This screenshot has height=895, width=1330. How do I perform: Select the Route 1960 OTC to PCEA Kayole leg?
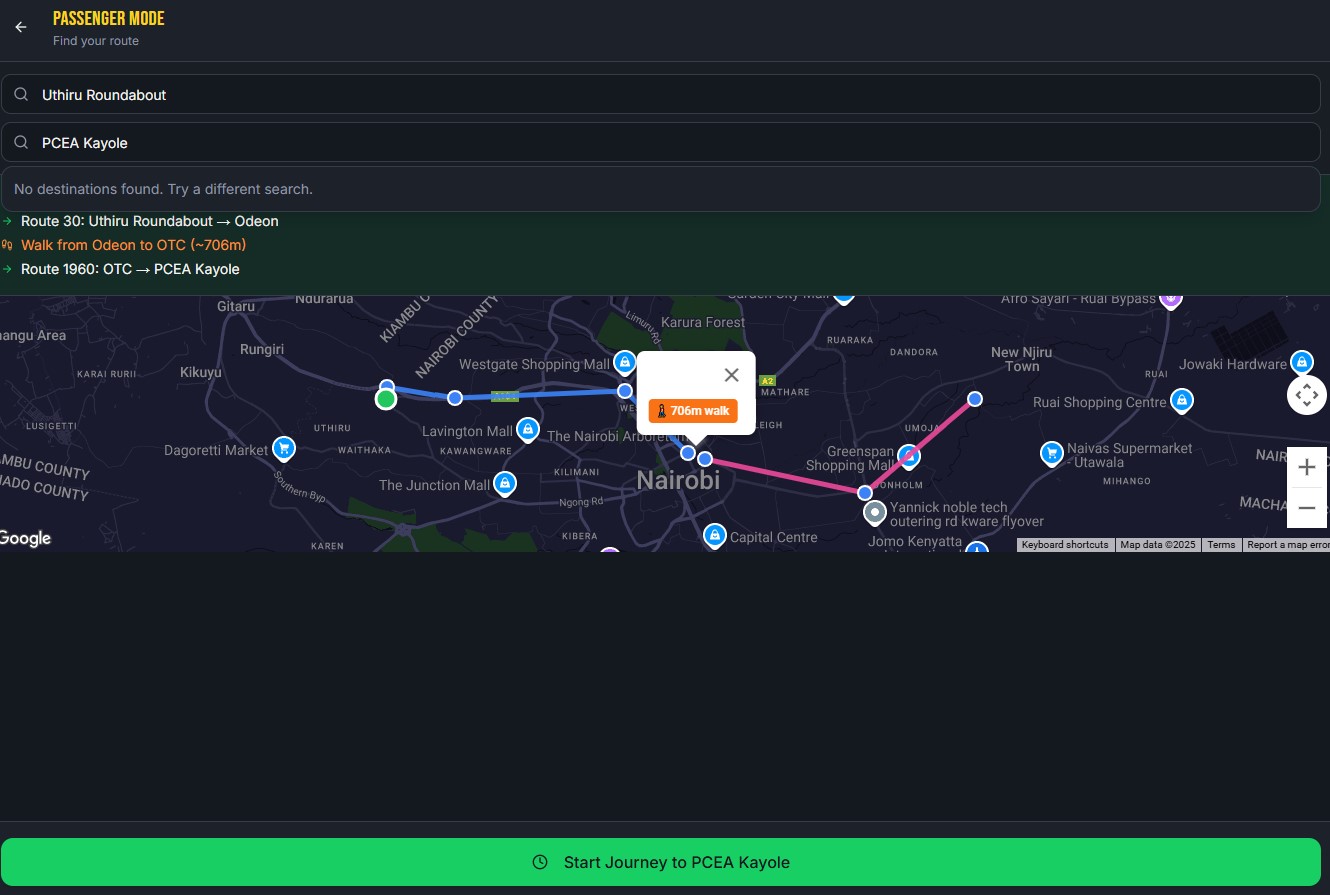point(130,269)
